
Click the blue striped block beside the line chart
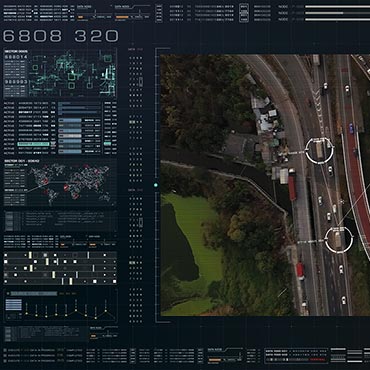pos(14,305)
